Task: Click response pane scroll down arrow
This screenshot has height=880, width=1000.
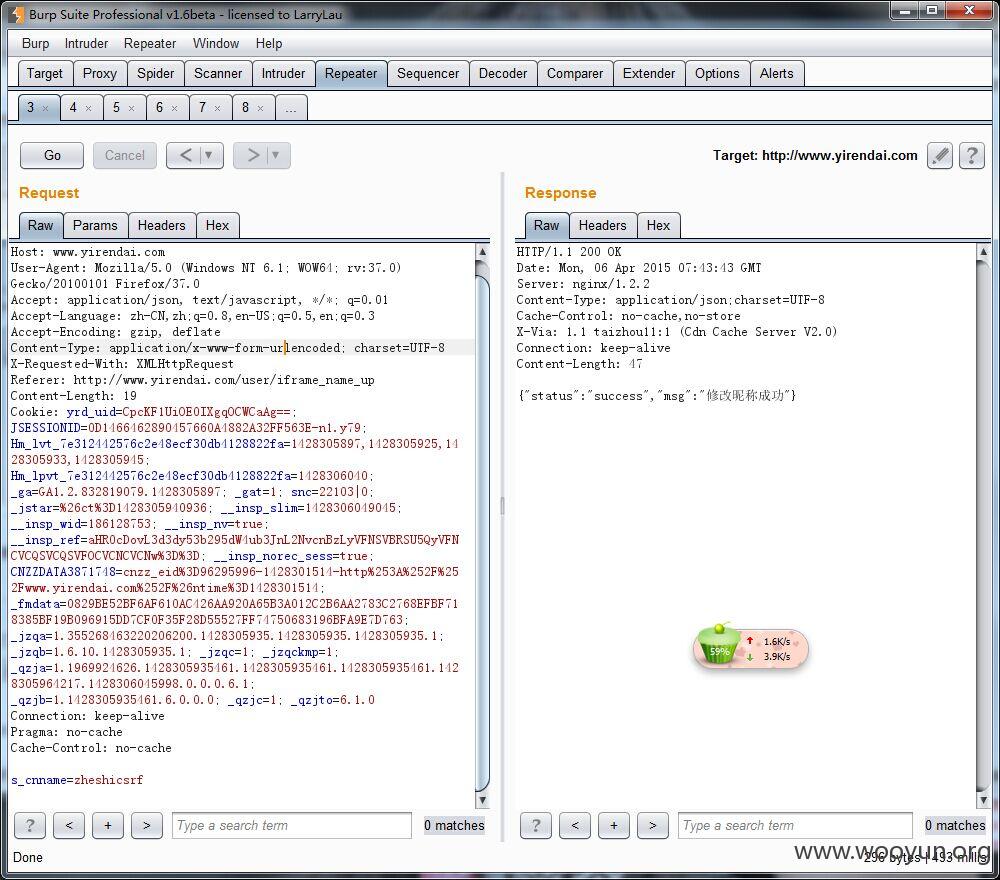Action: [x=983, y=800]
